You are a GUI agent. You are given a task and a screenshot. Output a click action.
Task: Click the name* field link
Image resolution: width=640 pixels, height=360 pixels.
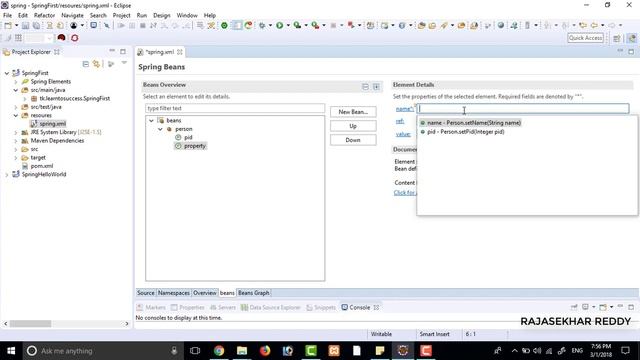(404, 109)
